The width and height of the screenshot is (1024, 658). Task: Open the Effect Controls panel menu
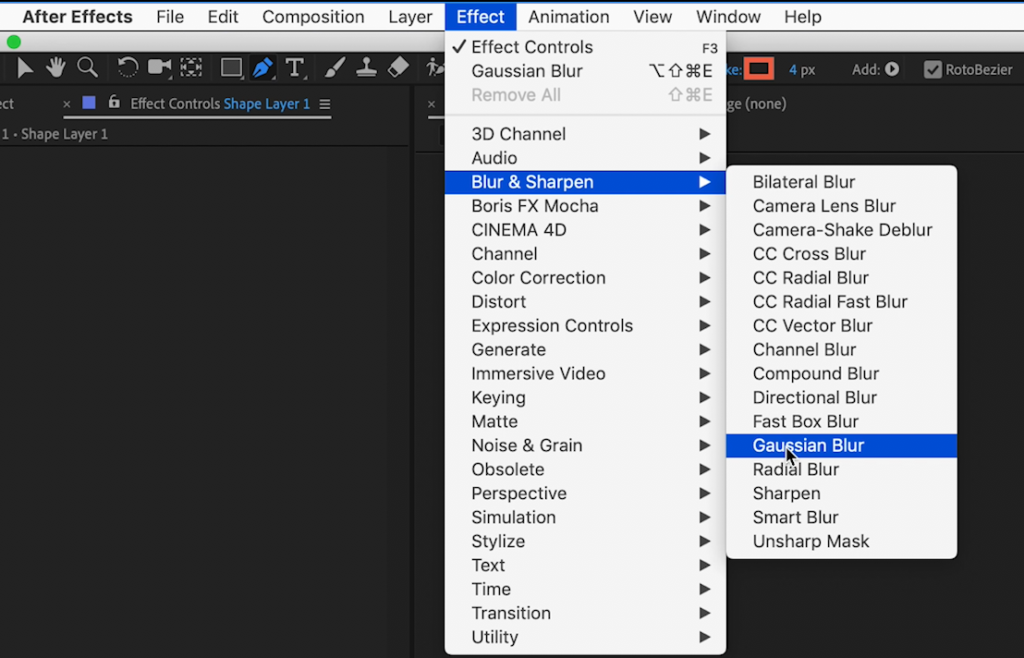point(324,104)
